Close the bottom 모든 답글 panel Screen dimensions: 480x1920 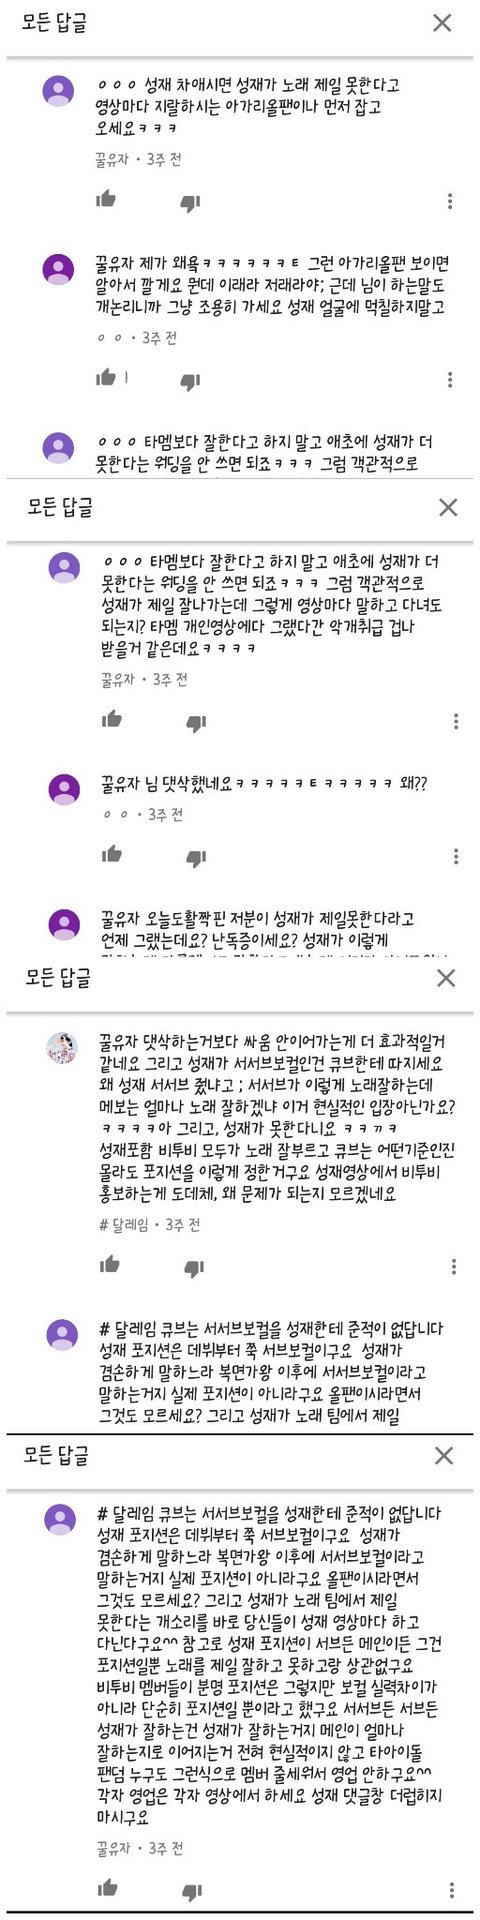(444, 1455)
